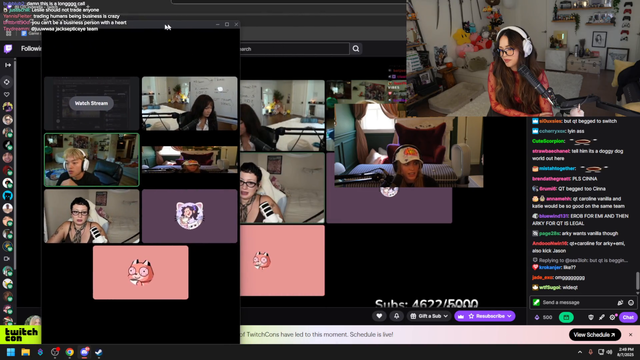Open Discord from taskbar
640x360 pixels.
(84, 352)
